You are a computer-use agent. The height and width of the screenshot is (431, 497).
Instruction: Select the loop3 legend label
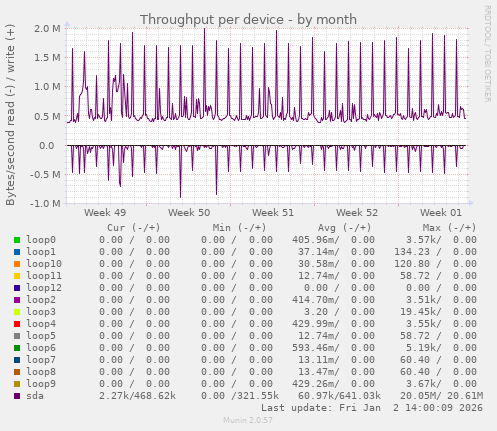(x=41, y=312)
